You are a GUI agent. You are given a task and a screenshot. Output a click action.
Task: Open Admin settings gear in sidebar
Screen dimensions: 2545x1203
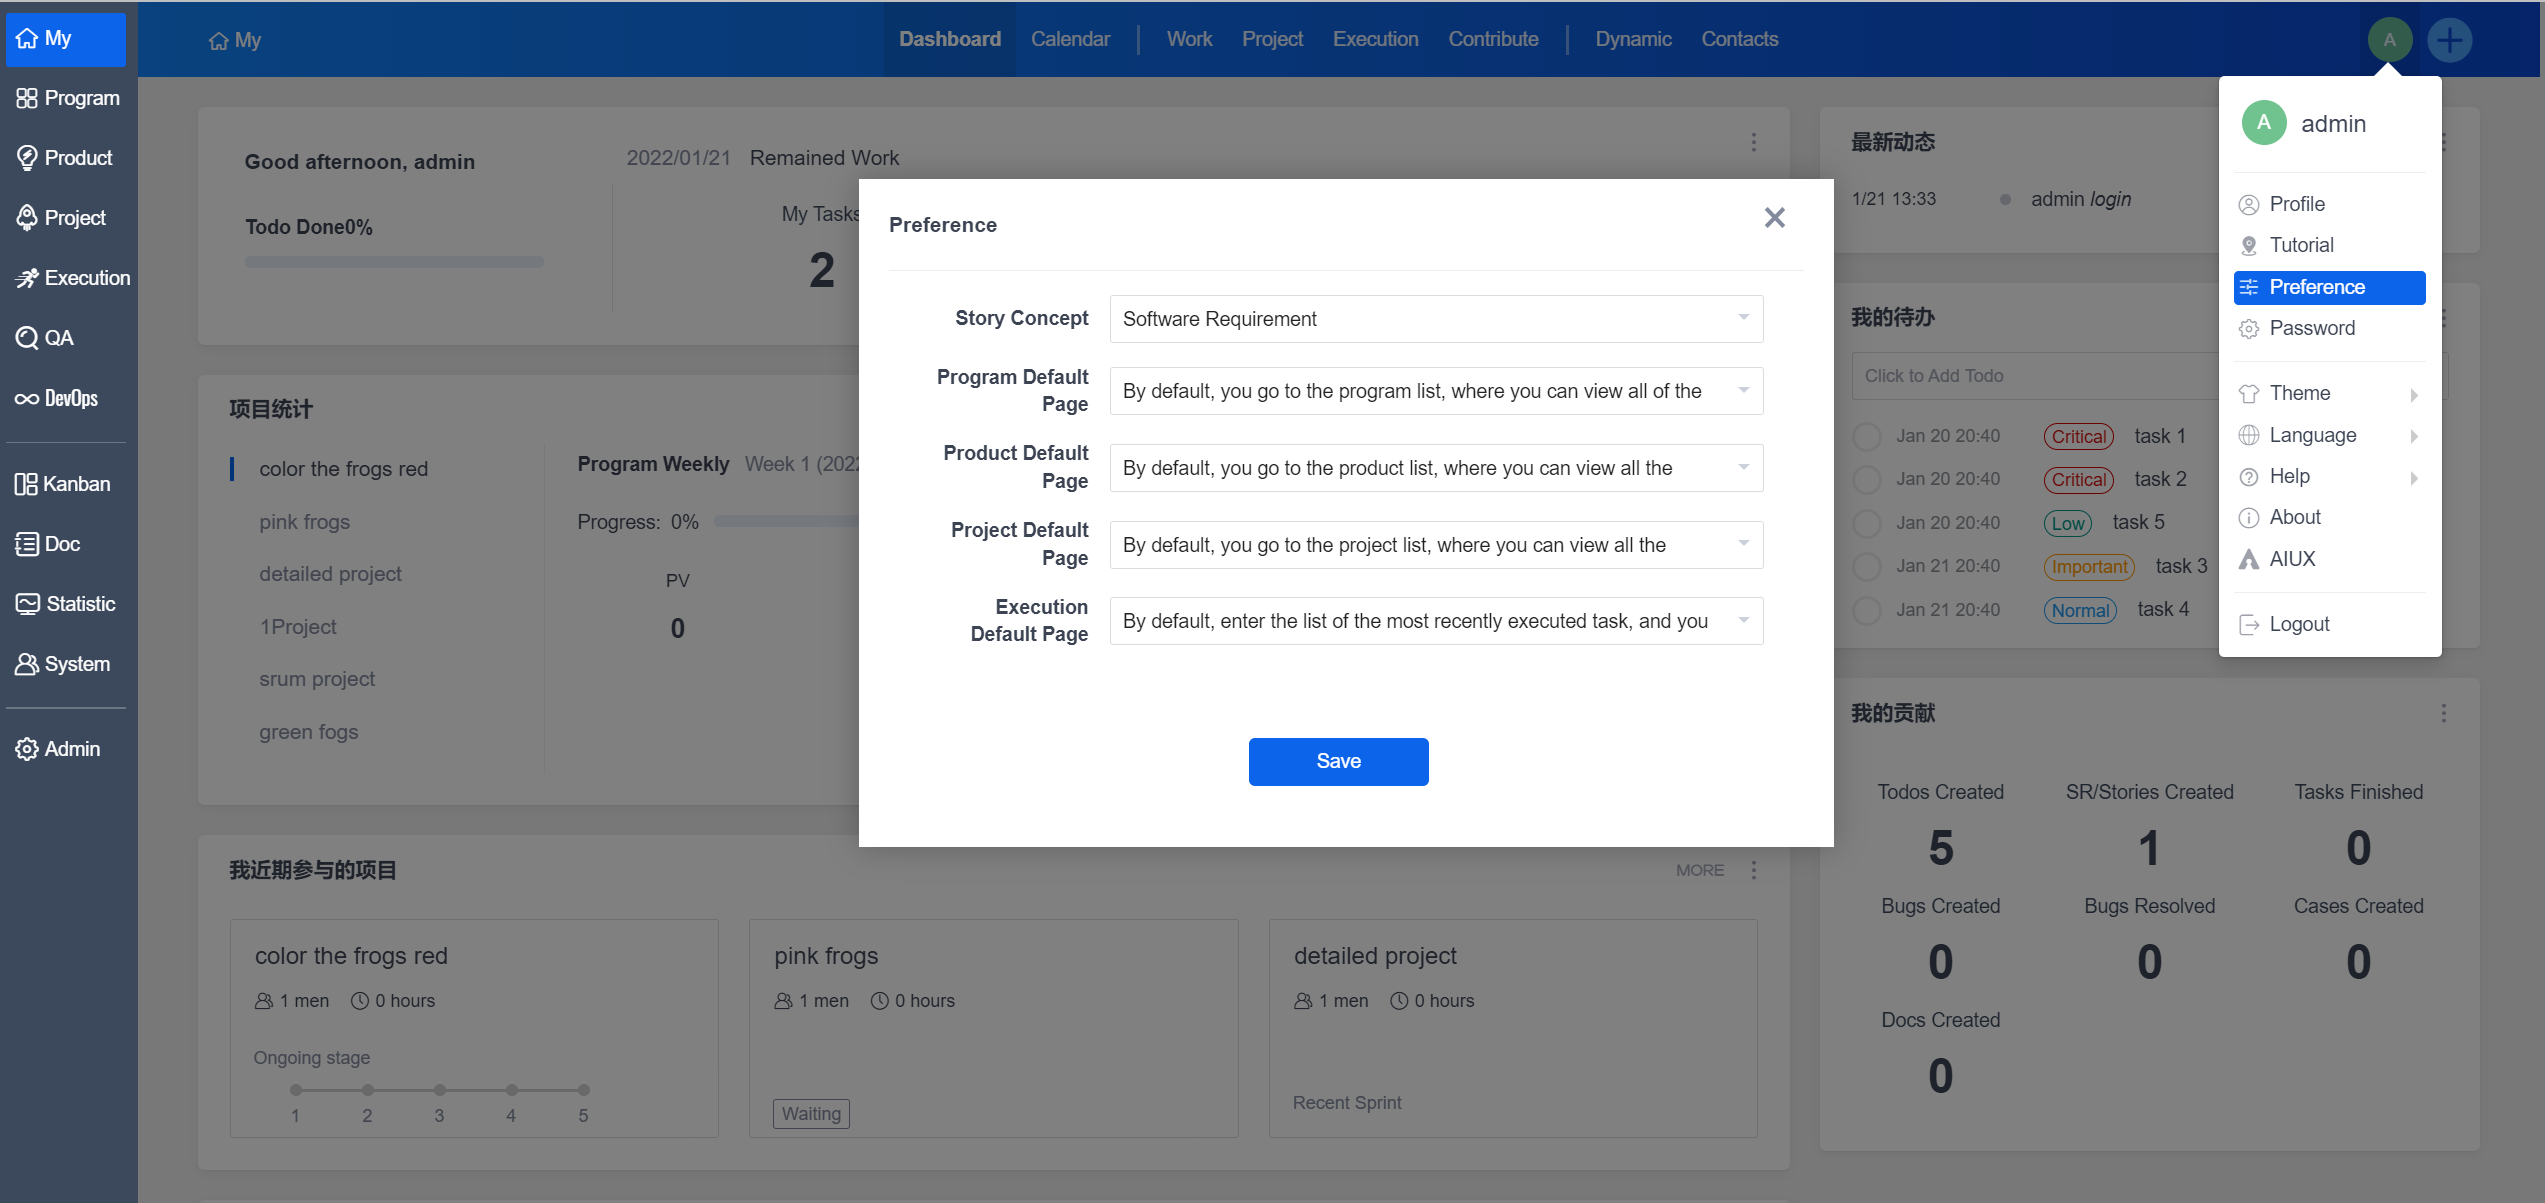(27, 749)
